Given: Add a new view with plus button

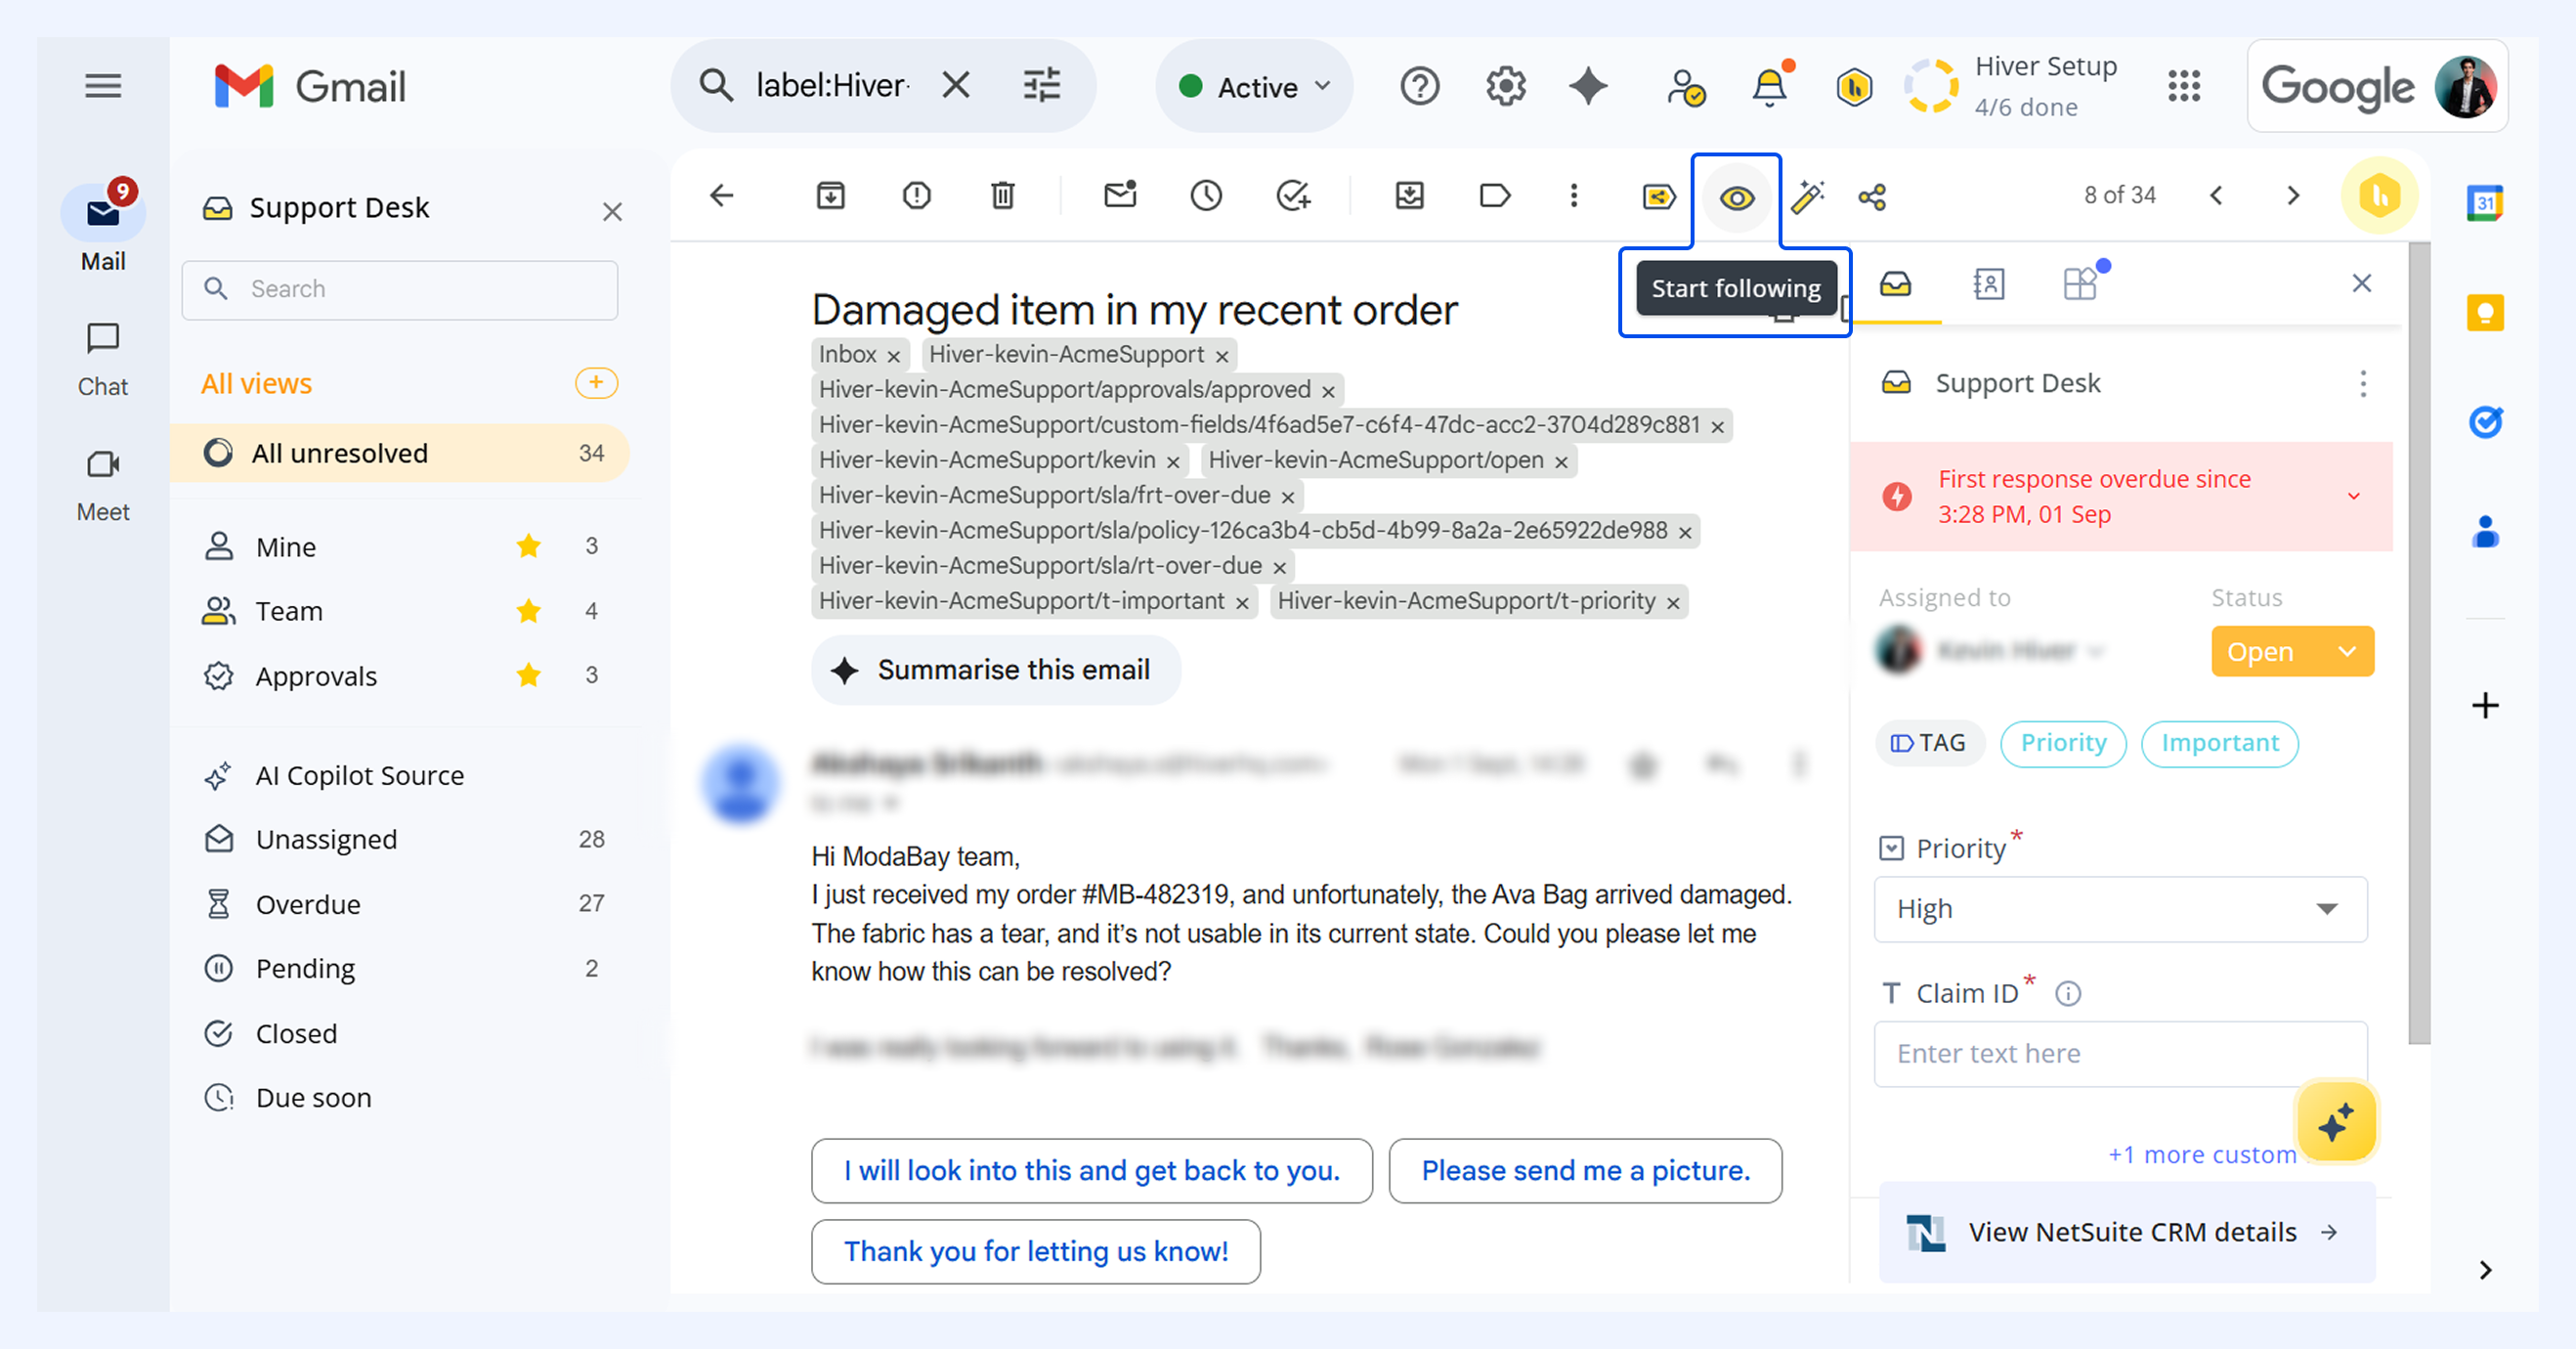Looking at the screenshot, I should 596,383.
